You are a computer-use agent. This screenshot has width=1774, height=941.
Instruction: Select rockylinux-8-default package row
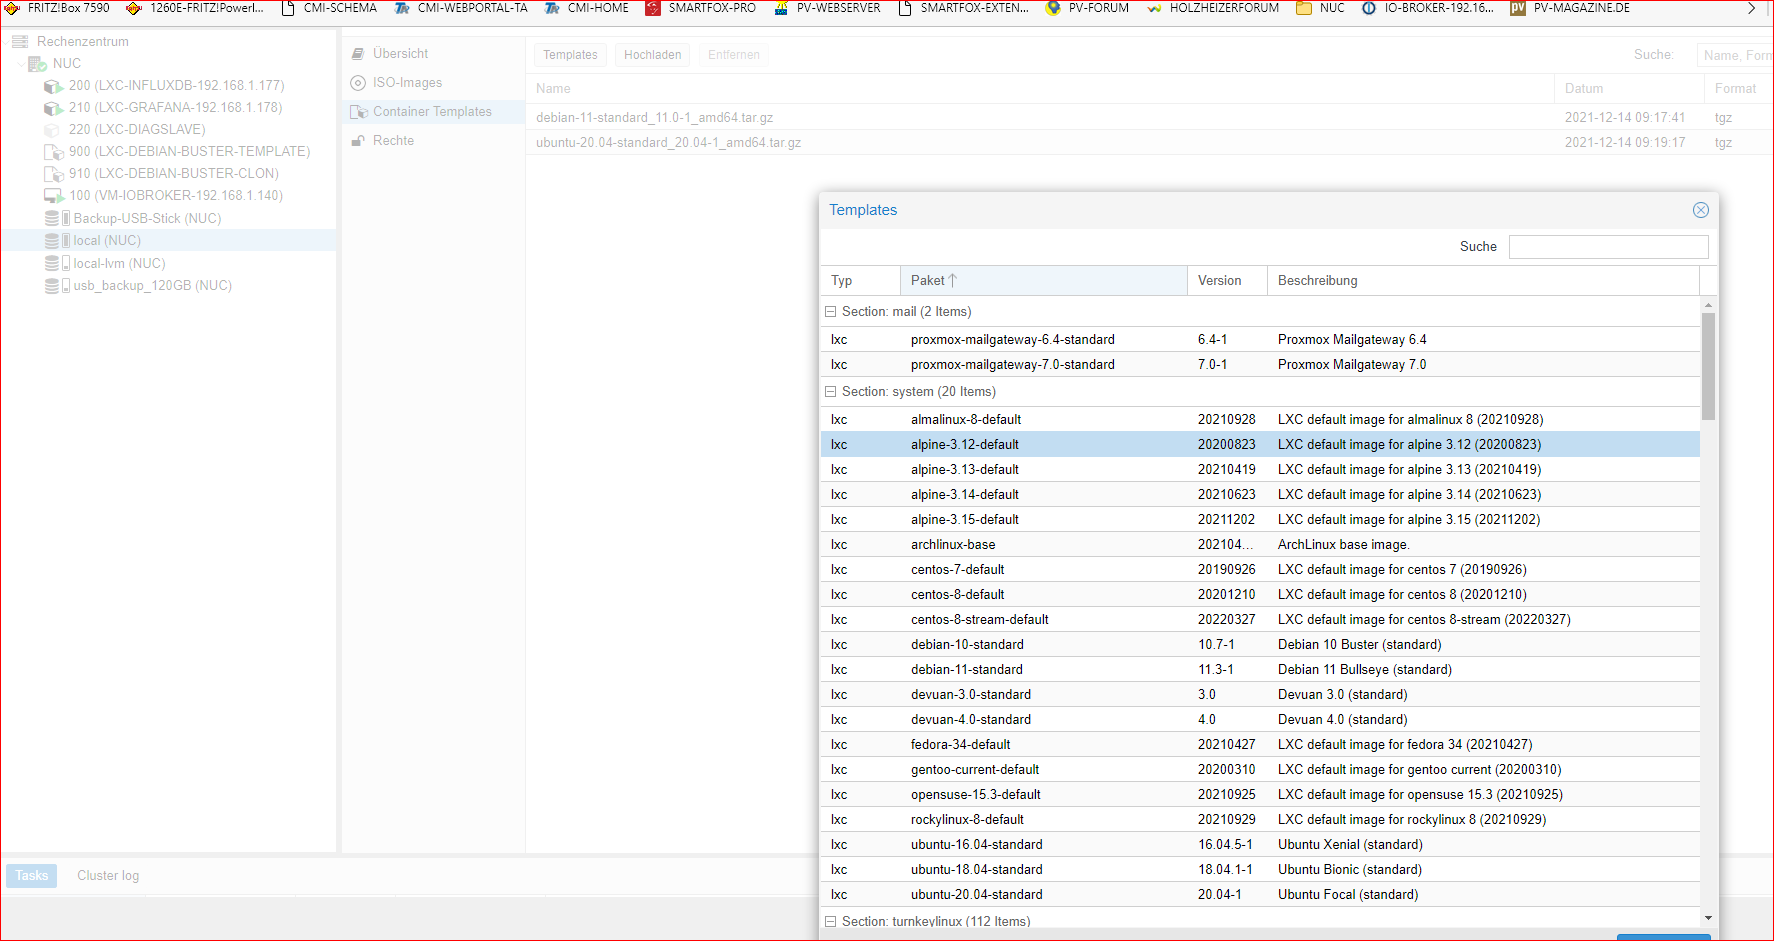click(x=1260, y=820)
